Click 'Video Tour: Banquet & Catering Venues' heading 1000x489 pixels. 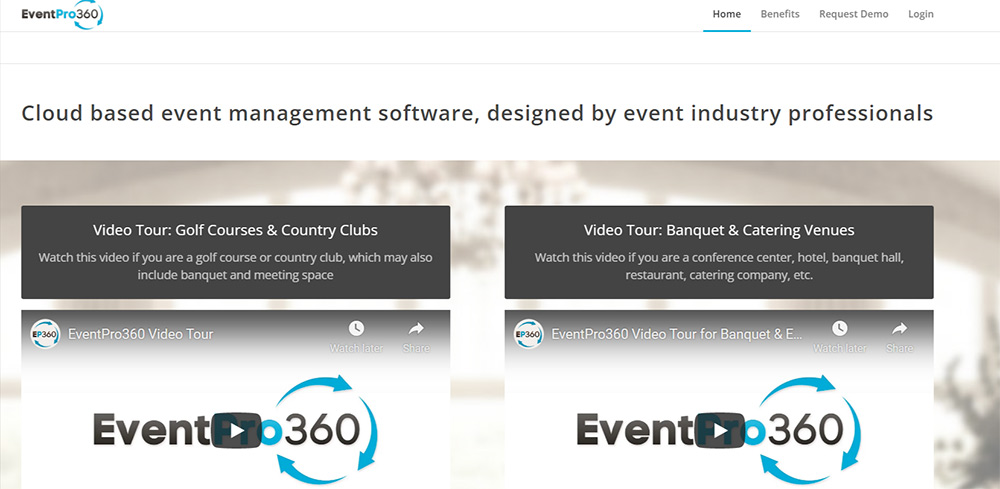(719, 230)
